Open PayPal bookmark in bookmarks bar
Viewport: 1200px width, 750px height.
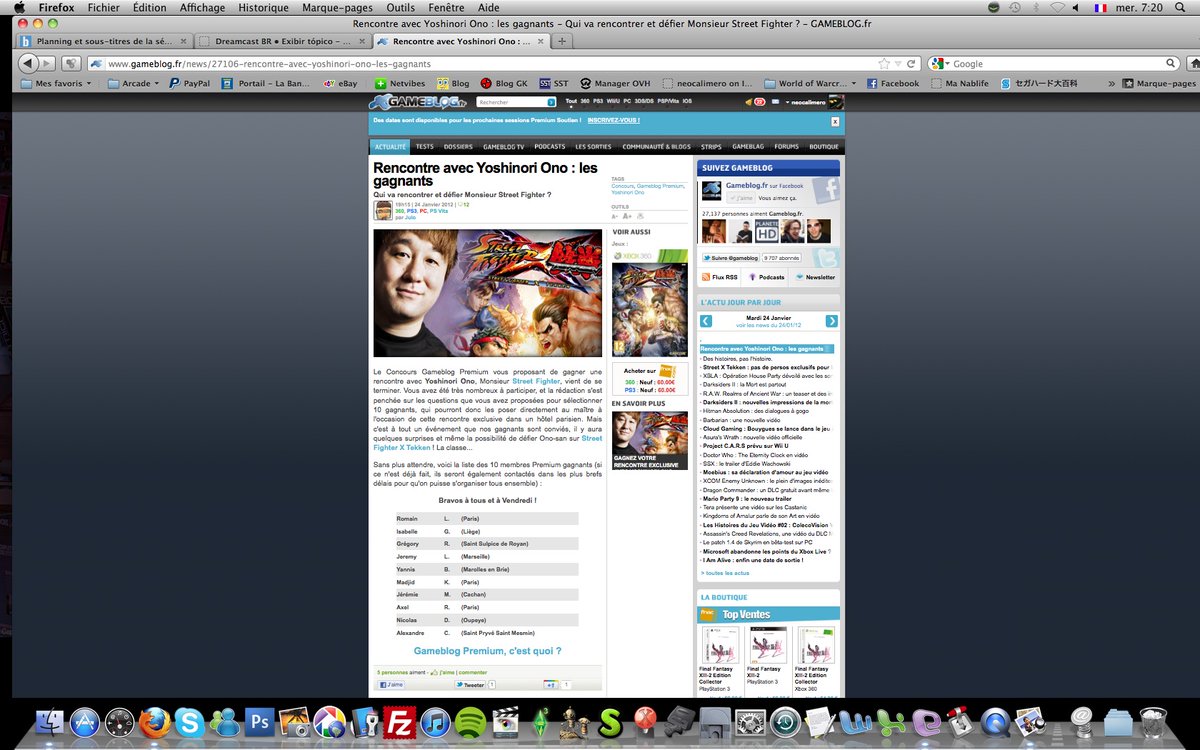[x=189, y=84]
